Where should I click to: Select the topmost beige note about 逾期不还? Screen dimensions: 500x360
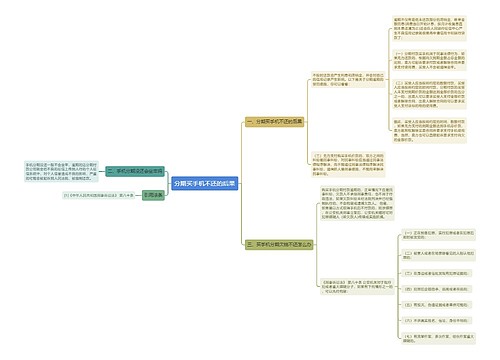pyautogui.click(x=429, y=28)
